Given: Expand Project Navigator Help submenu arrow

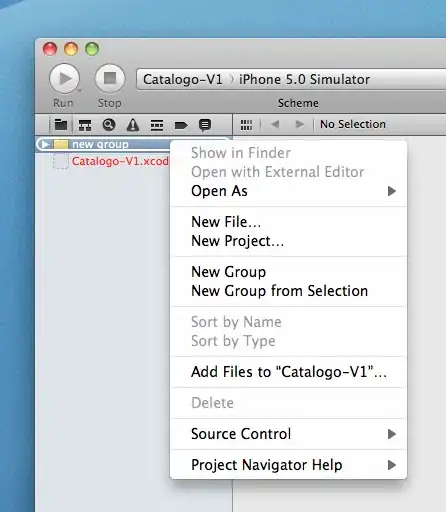Looking at the screenshot, I should coord(392,465).
